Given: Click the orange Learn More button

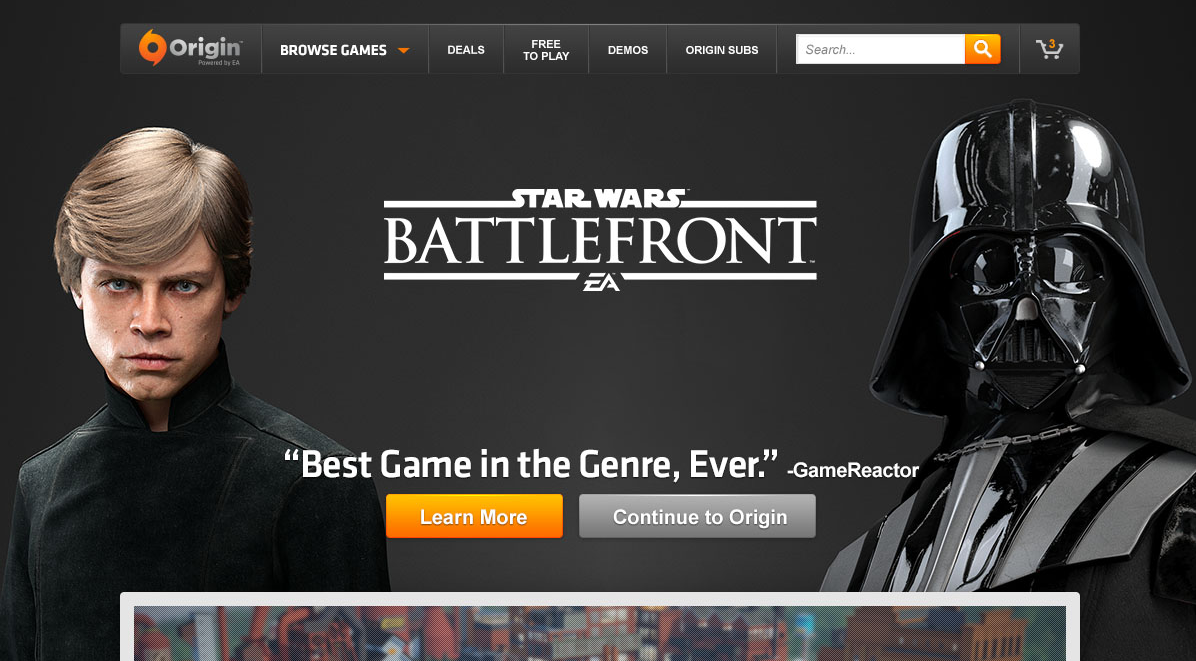Looking at the screenshot, I should pyautogui.click(x=474, y=516).
